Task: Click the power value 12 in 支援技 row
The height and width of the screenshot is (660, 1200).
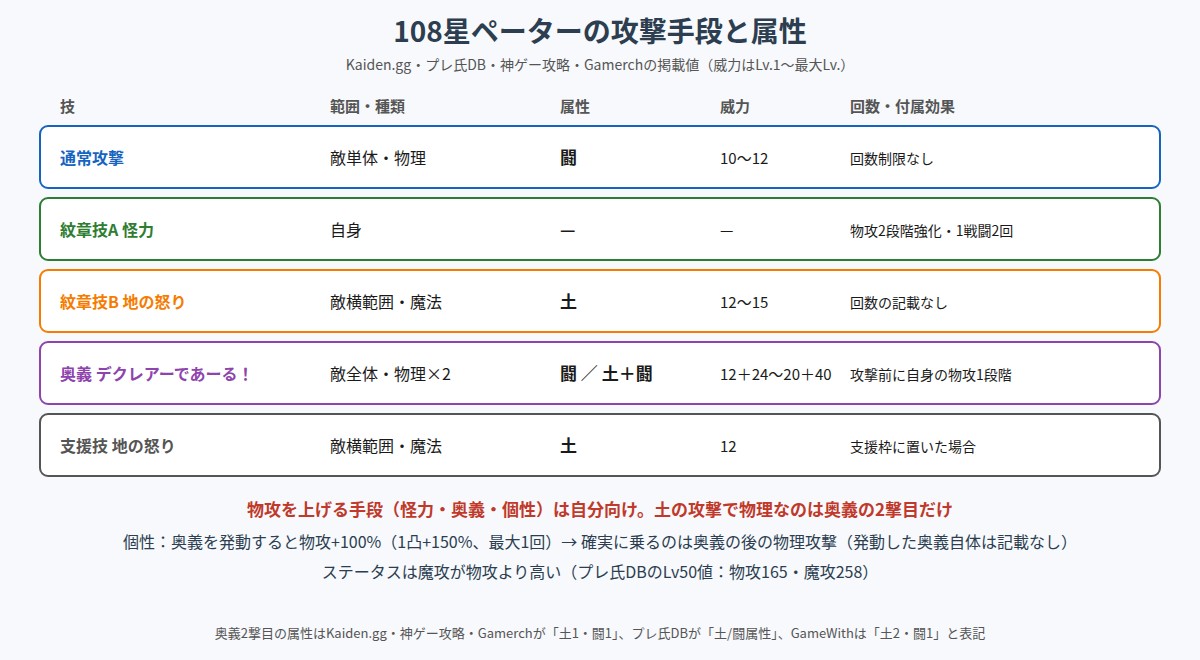Action: tap(728, 446)
